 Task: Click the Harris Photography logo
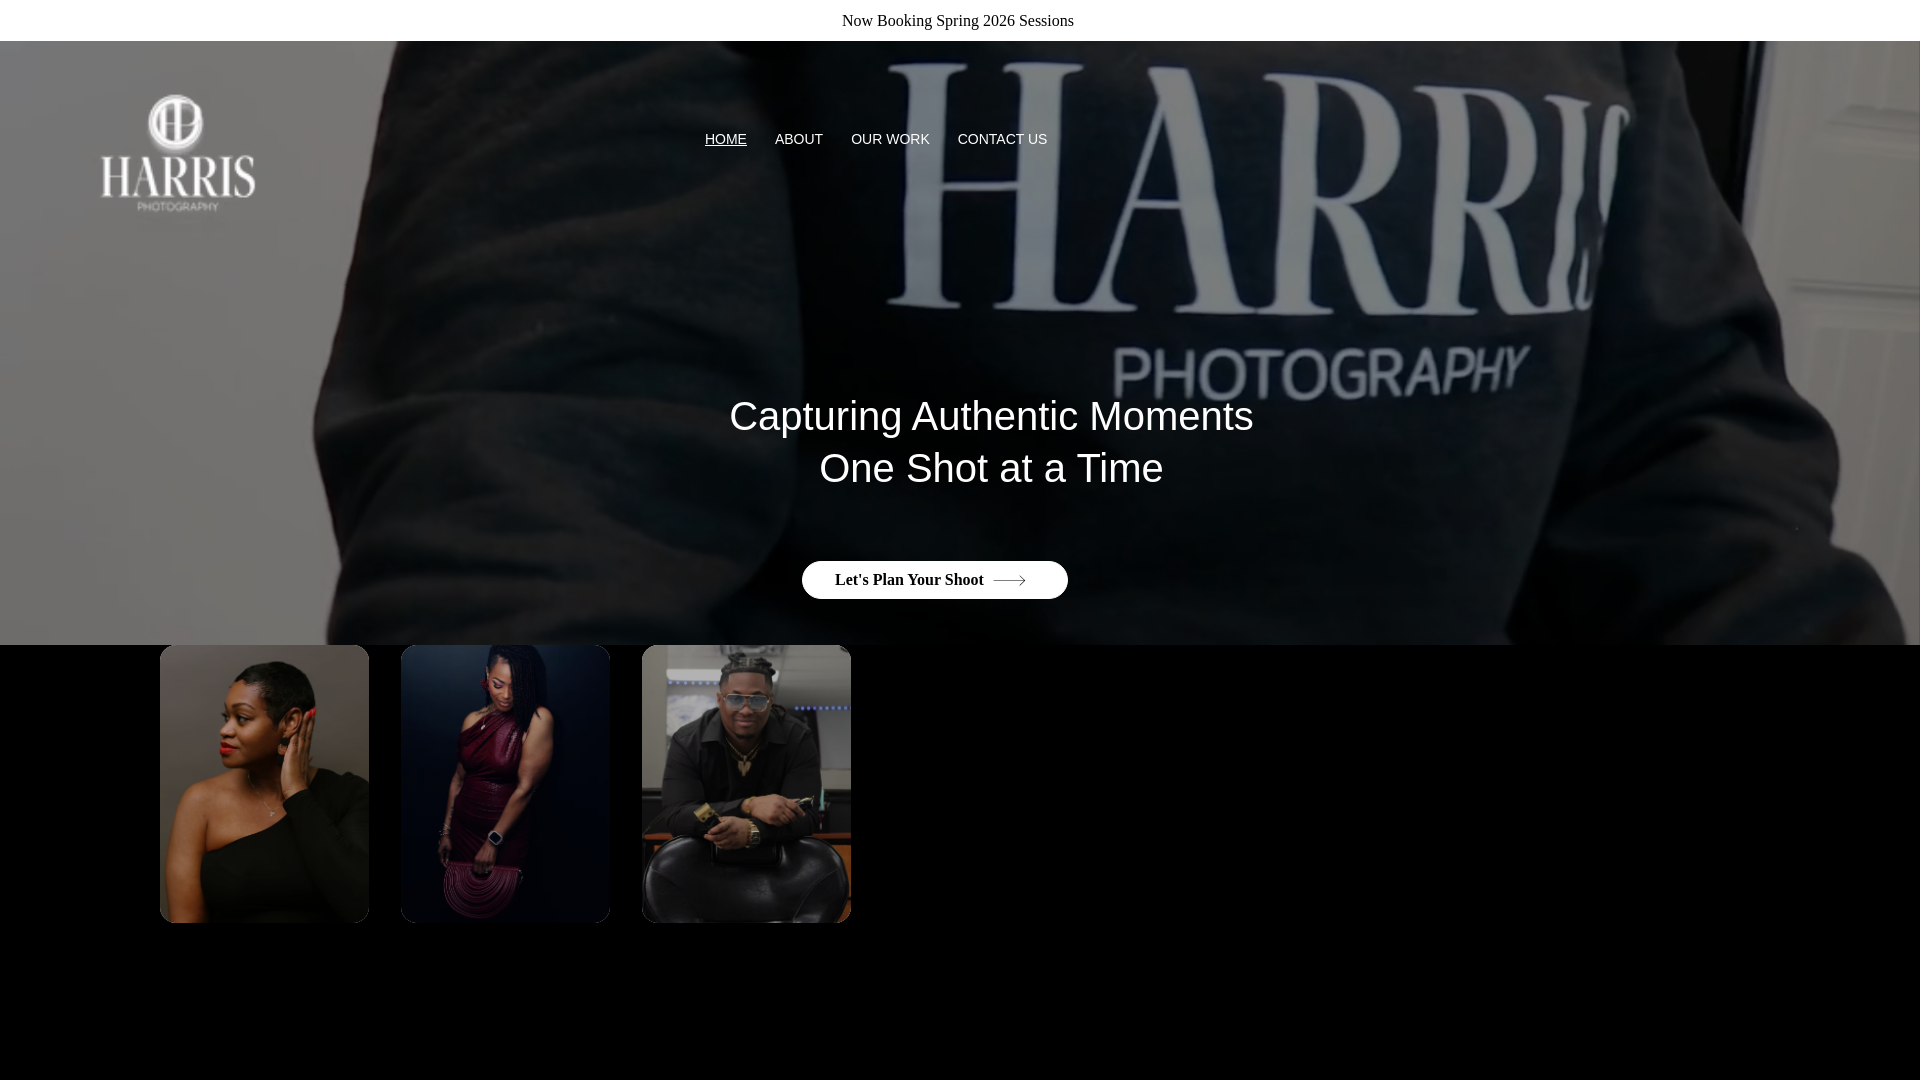point(178,153)
